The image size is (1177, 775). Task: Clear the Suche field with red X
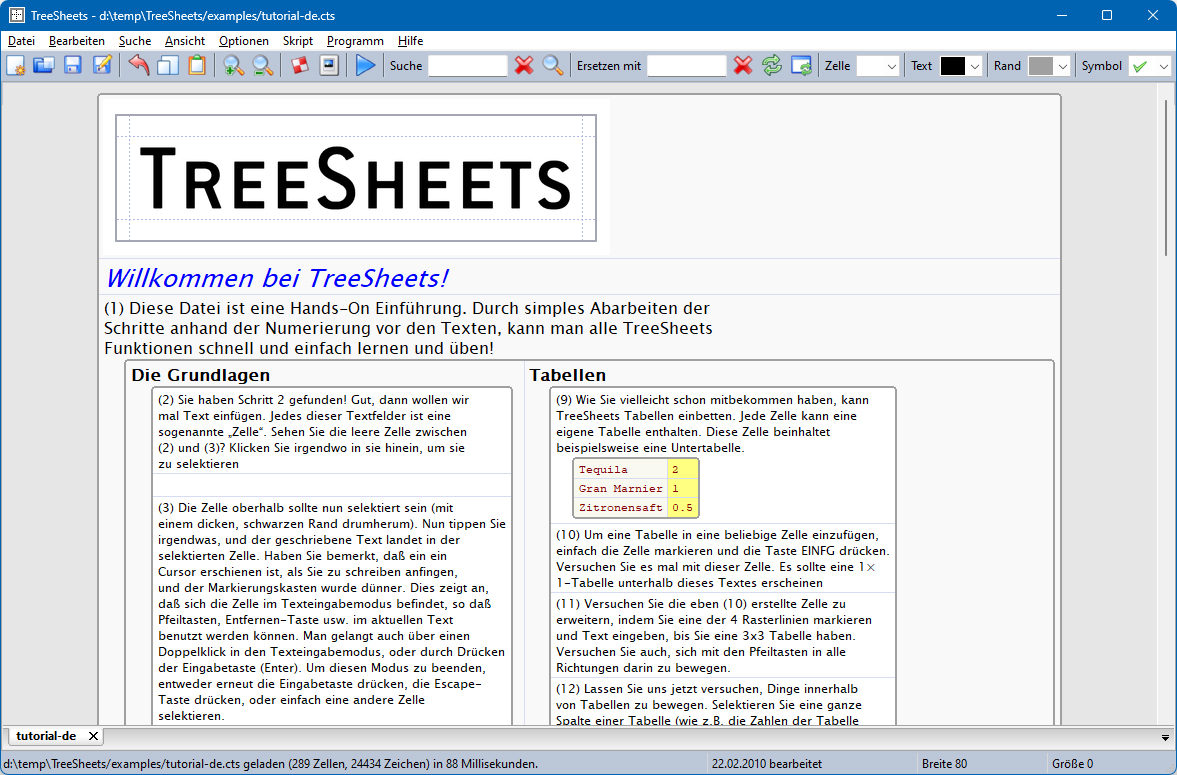[x=524, y=66]
